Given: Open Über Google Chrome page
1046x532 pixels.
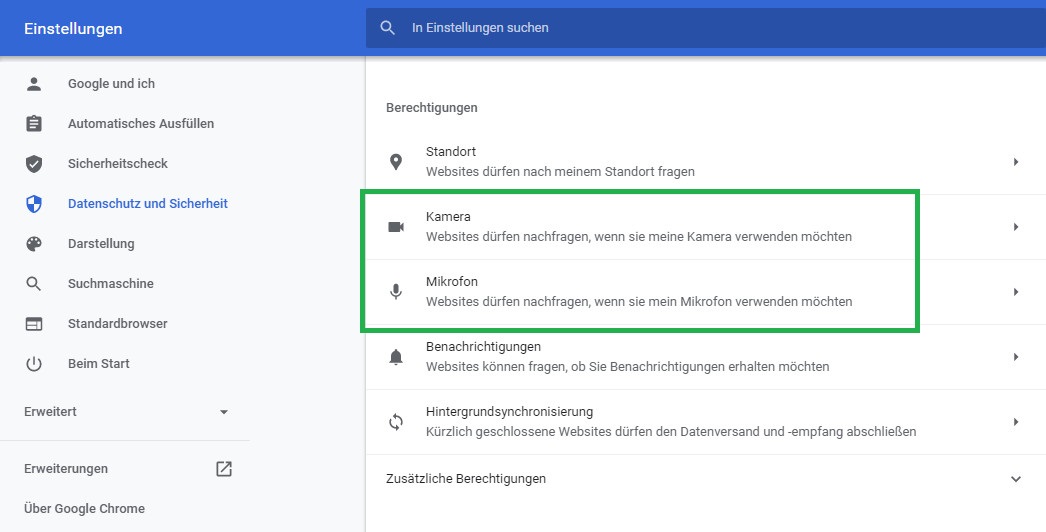Looking at the screenshot, I should [x=84, y=509].
